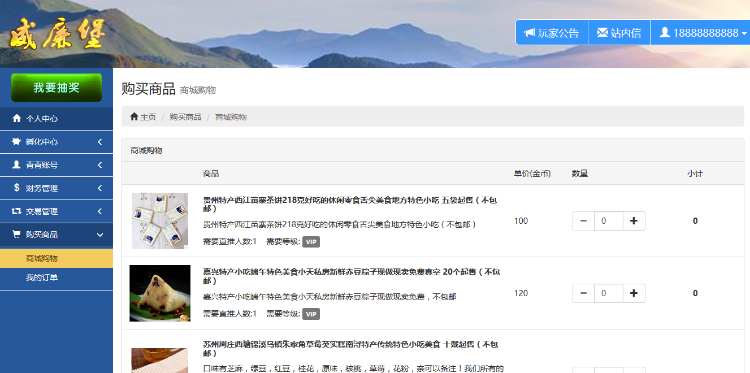Open the zongzi product thumbnail

coord(160,293)
